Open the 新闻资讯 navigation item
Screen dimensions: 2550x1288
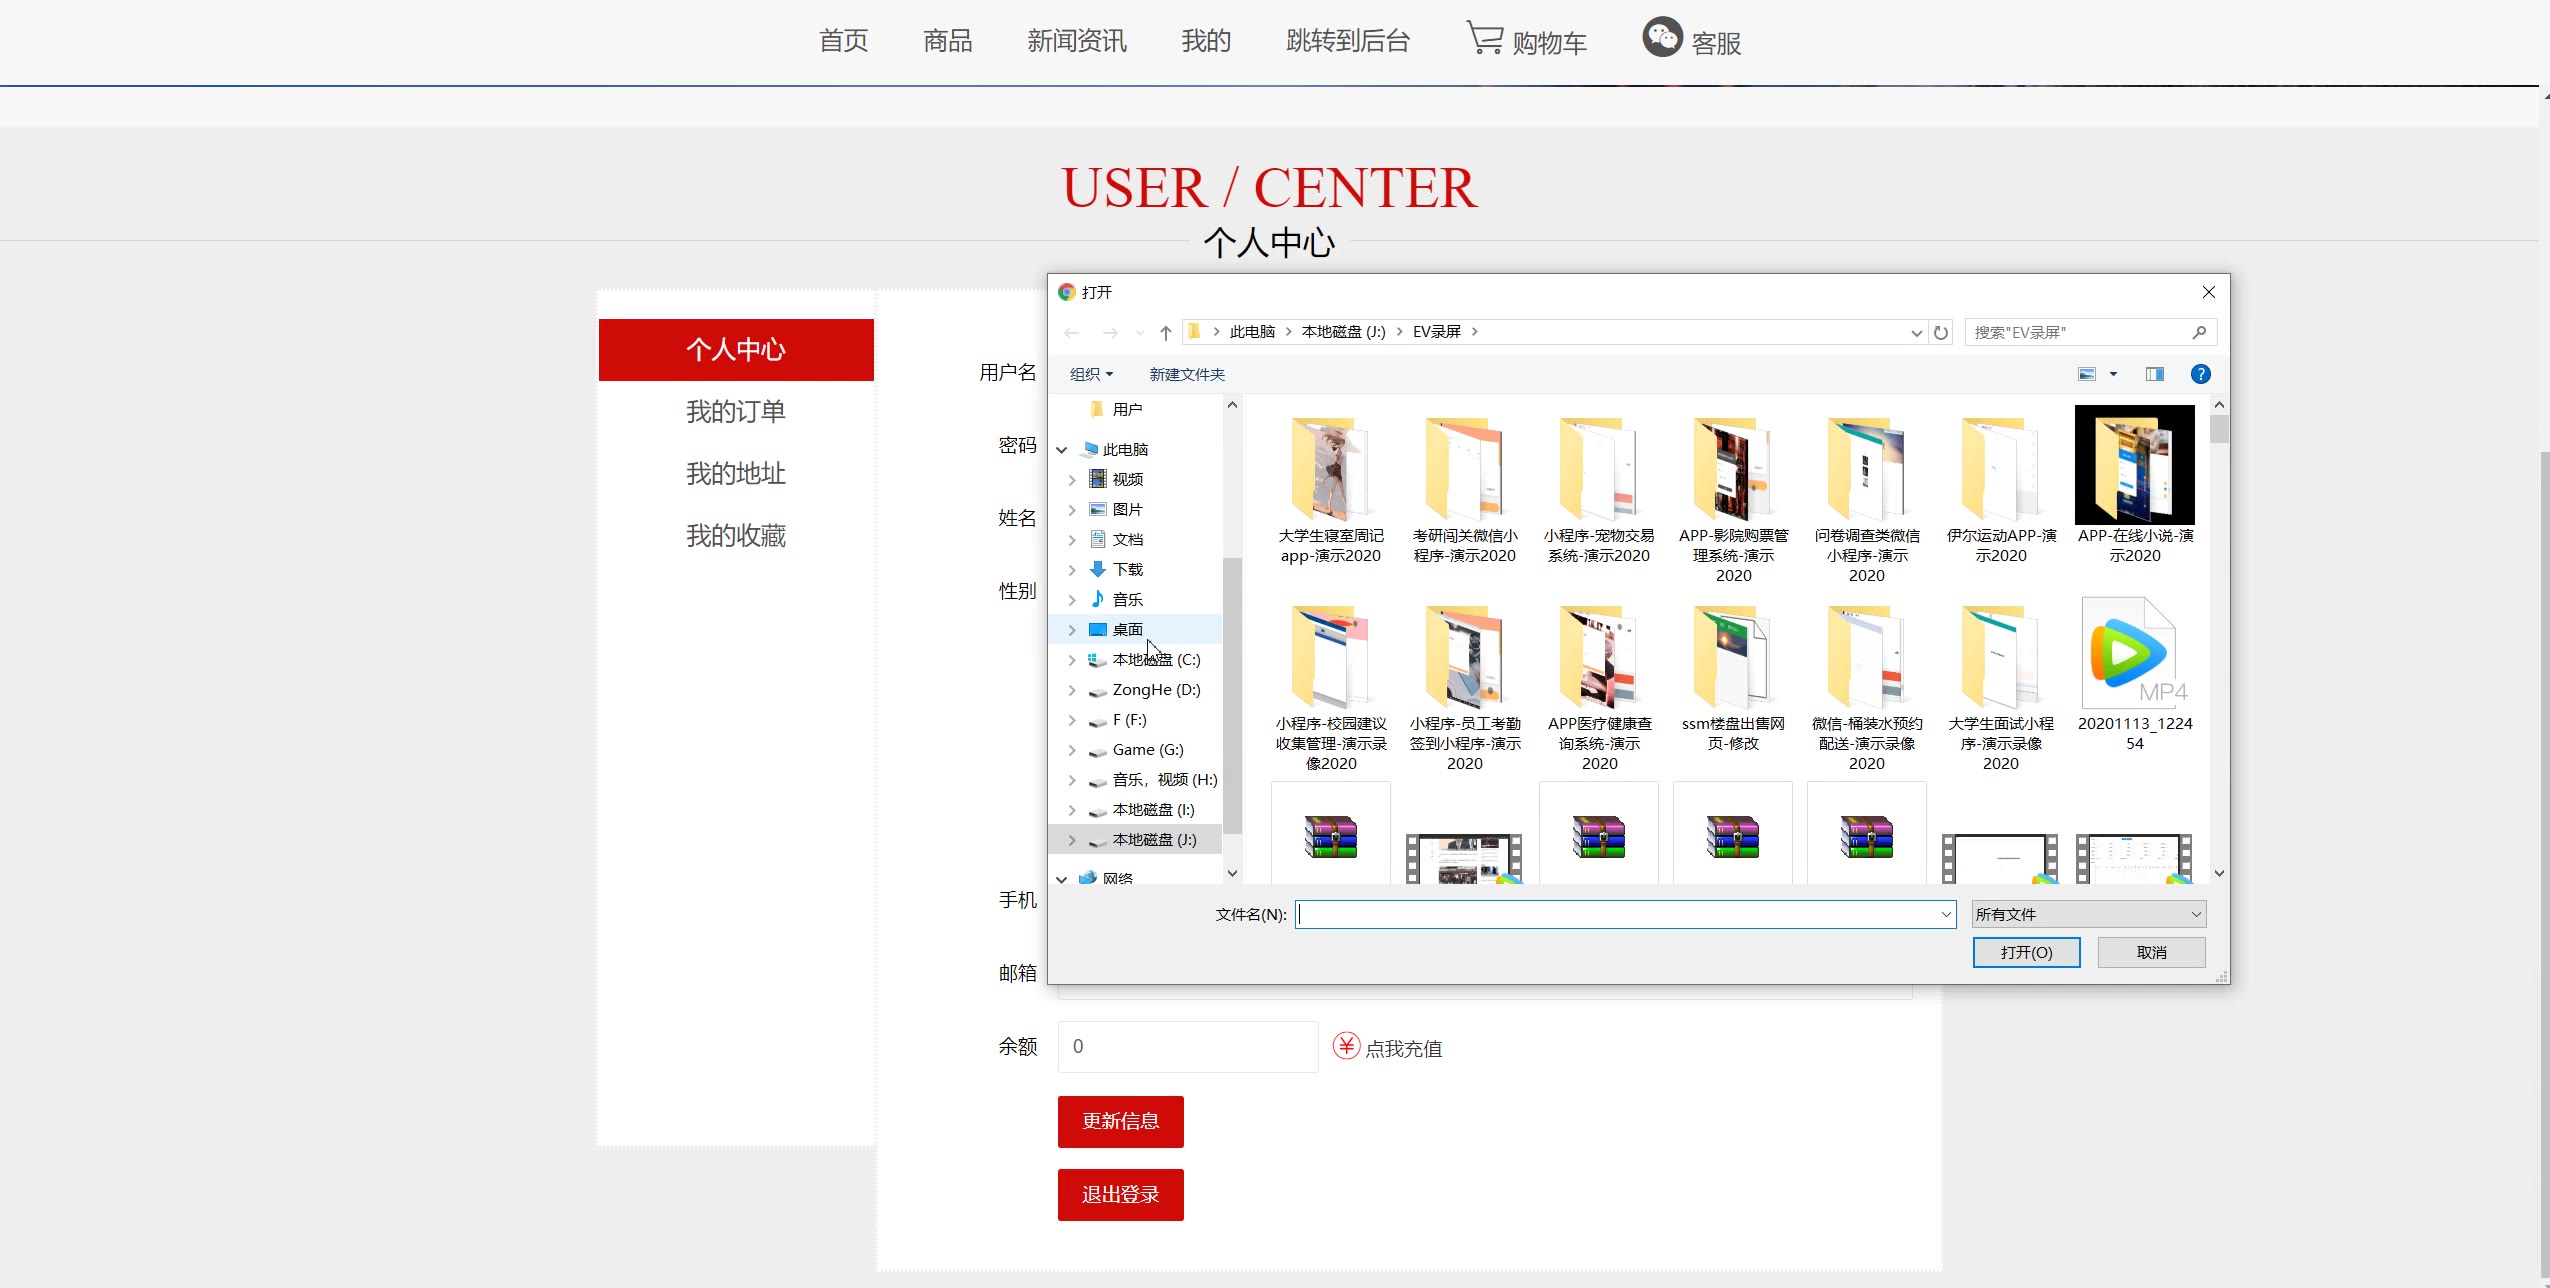pyautogui.click(x=1076, y=41)
